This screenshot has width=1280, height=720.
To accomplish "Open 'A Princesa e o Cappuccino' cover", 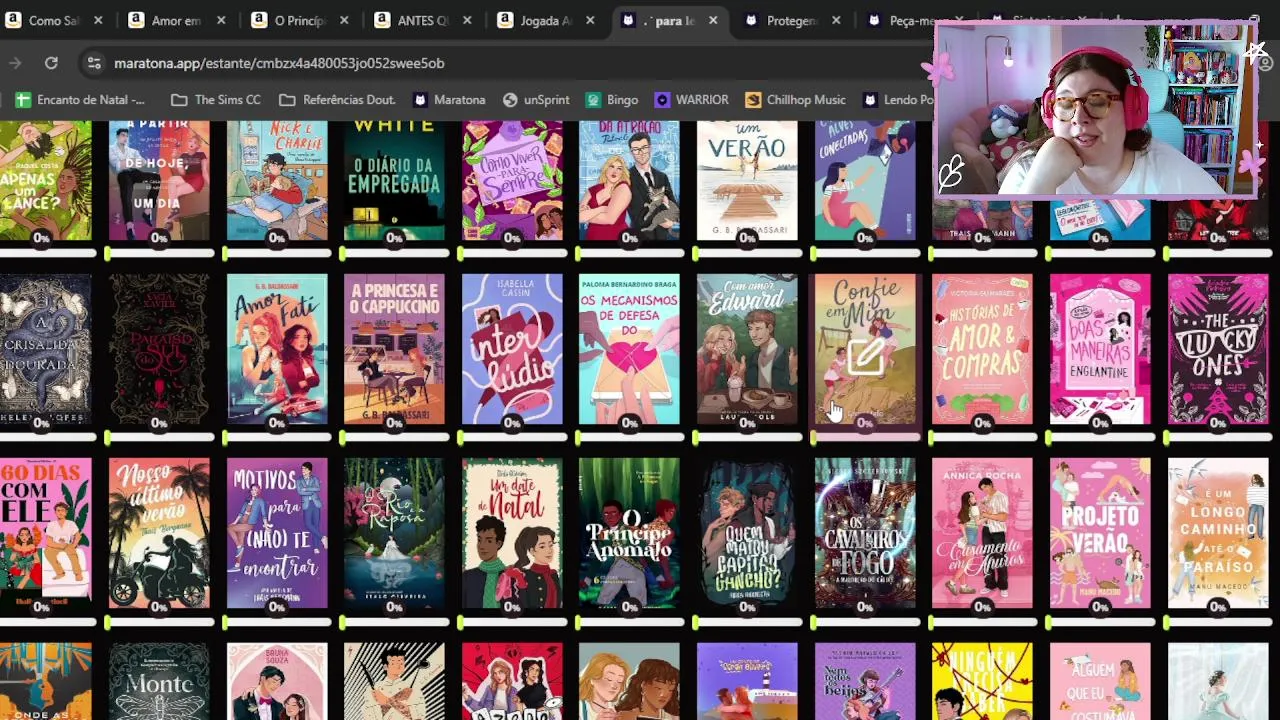I will pos(394,349).
